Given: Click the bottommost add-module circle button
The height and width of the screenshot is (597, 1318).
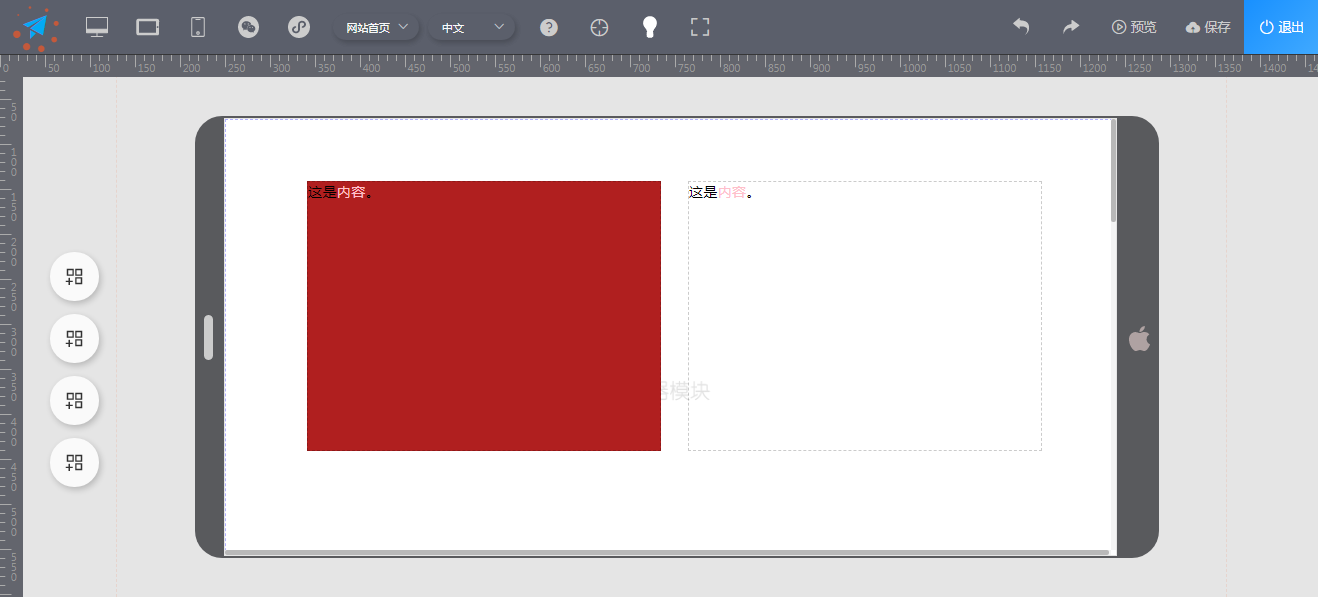Looking at the screenshot, I should click(x=74, y=463).
